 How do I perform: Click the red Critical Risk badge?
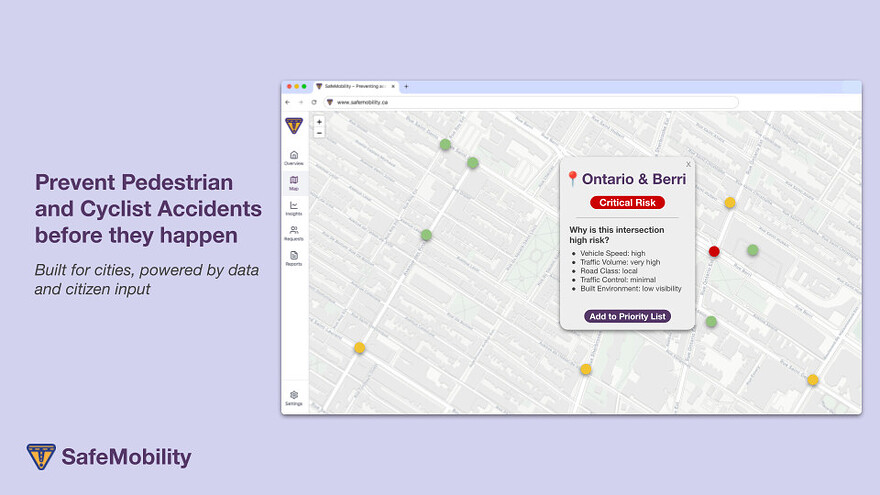click(x=627, y=203)
